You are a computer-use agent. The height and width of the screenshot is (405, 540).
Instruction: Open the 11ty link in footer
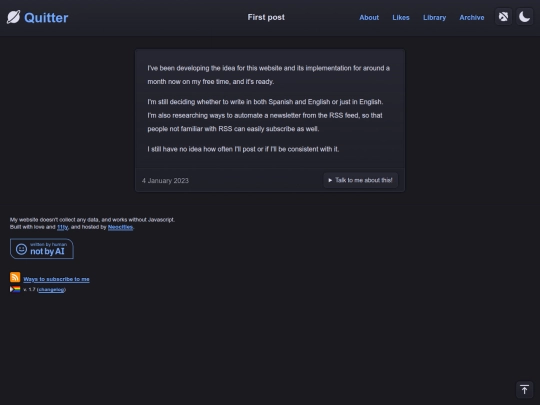click(62, 227)
